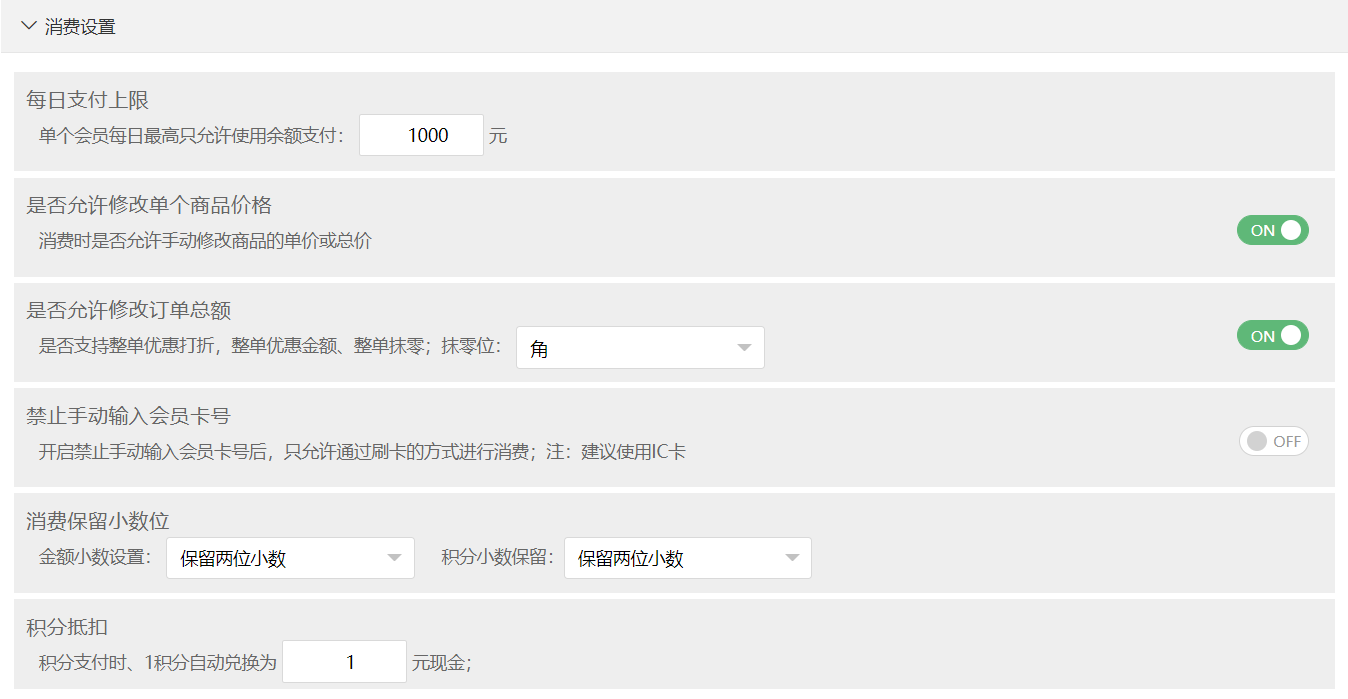The height and width of the screenshot is (699, 1348).
Task: Click the 每日支付上限 section heading
Action: coord(88,100)
